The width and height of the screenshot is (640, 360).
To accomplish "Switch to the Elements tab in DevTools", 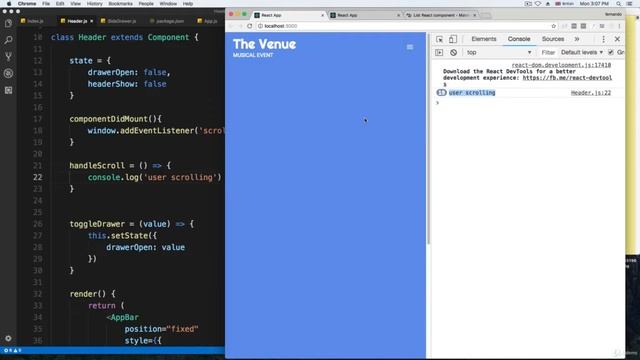I will pyautogui.click(x=484, y=39).
